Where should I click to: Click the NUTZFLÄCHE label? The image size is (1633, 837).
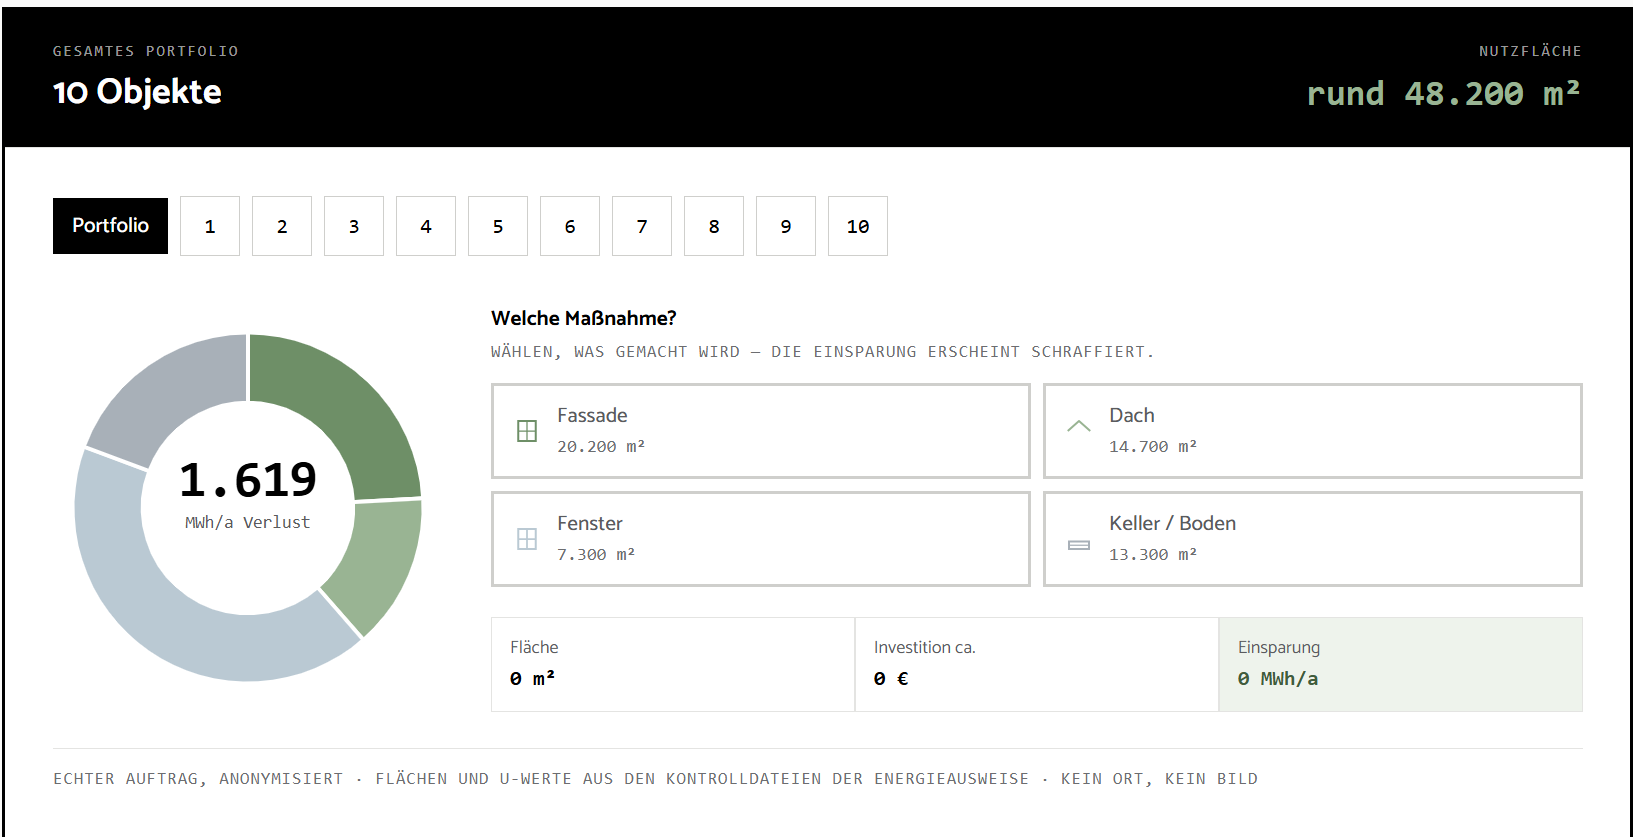click(x=1530, y=51)
